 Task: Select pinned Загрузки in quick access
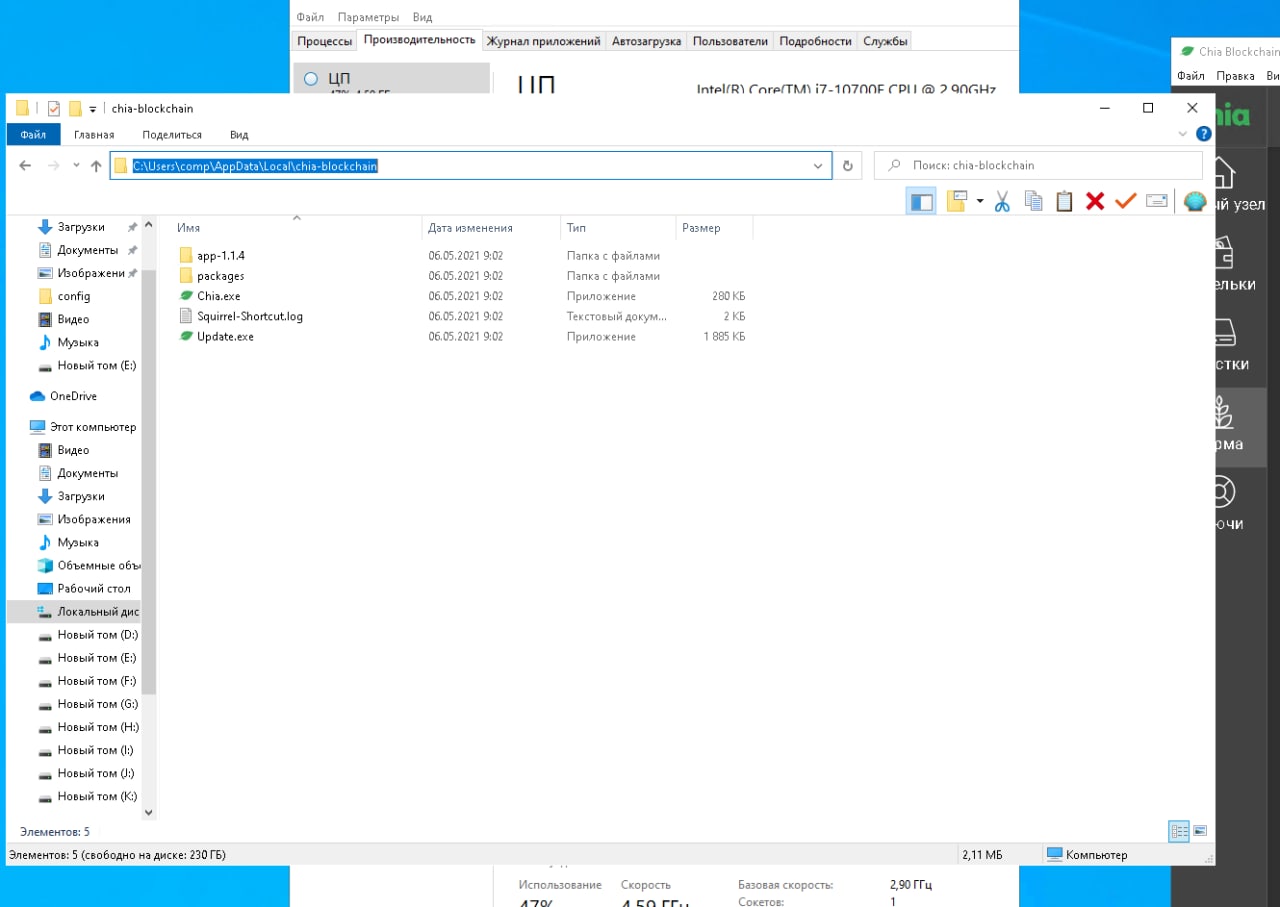[80, 227]
